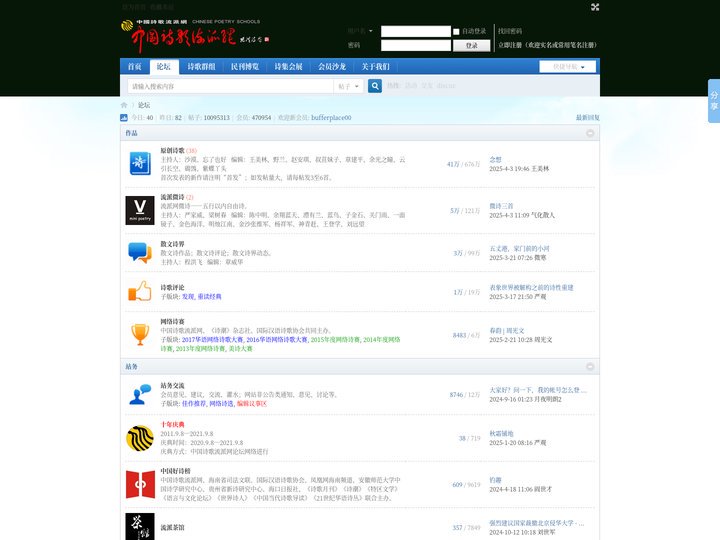Screen dimensions: 720x540
Task: Open the 诗集会展 nav tab
Action: coord(288,67)
